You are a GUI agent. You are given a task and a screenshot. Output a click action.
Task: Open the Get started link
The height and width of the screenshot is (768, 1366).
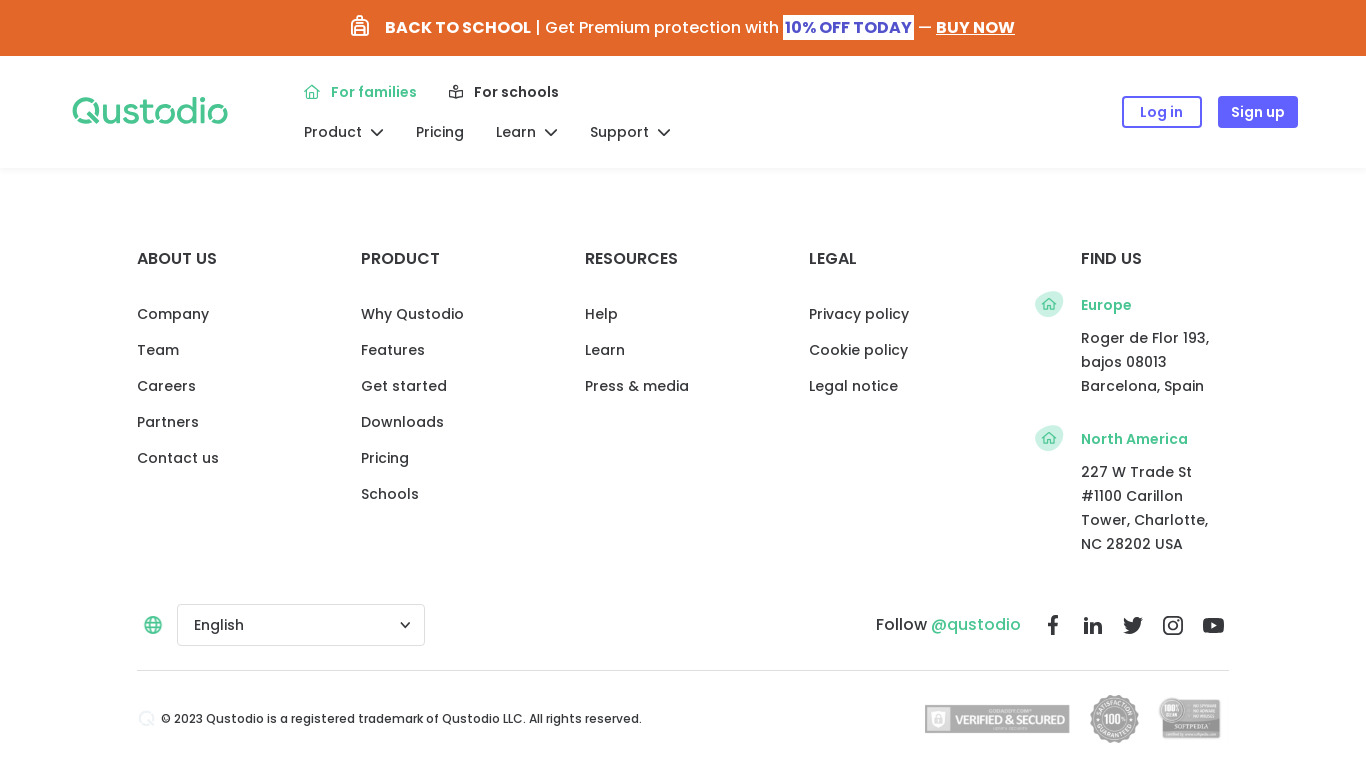click(x=404, y=386)
